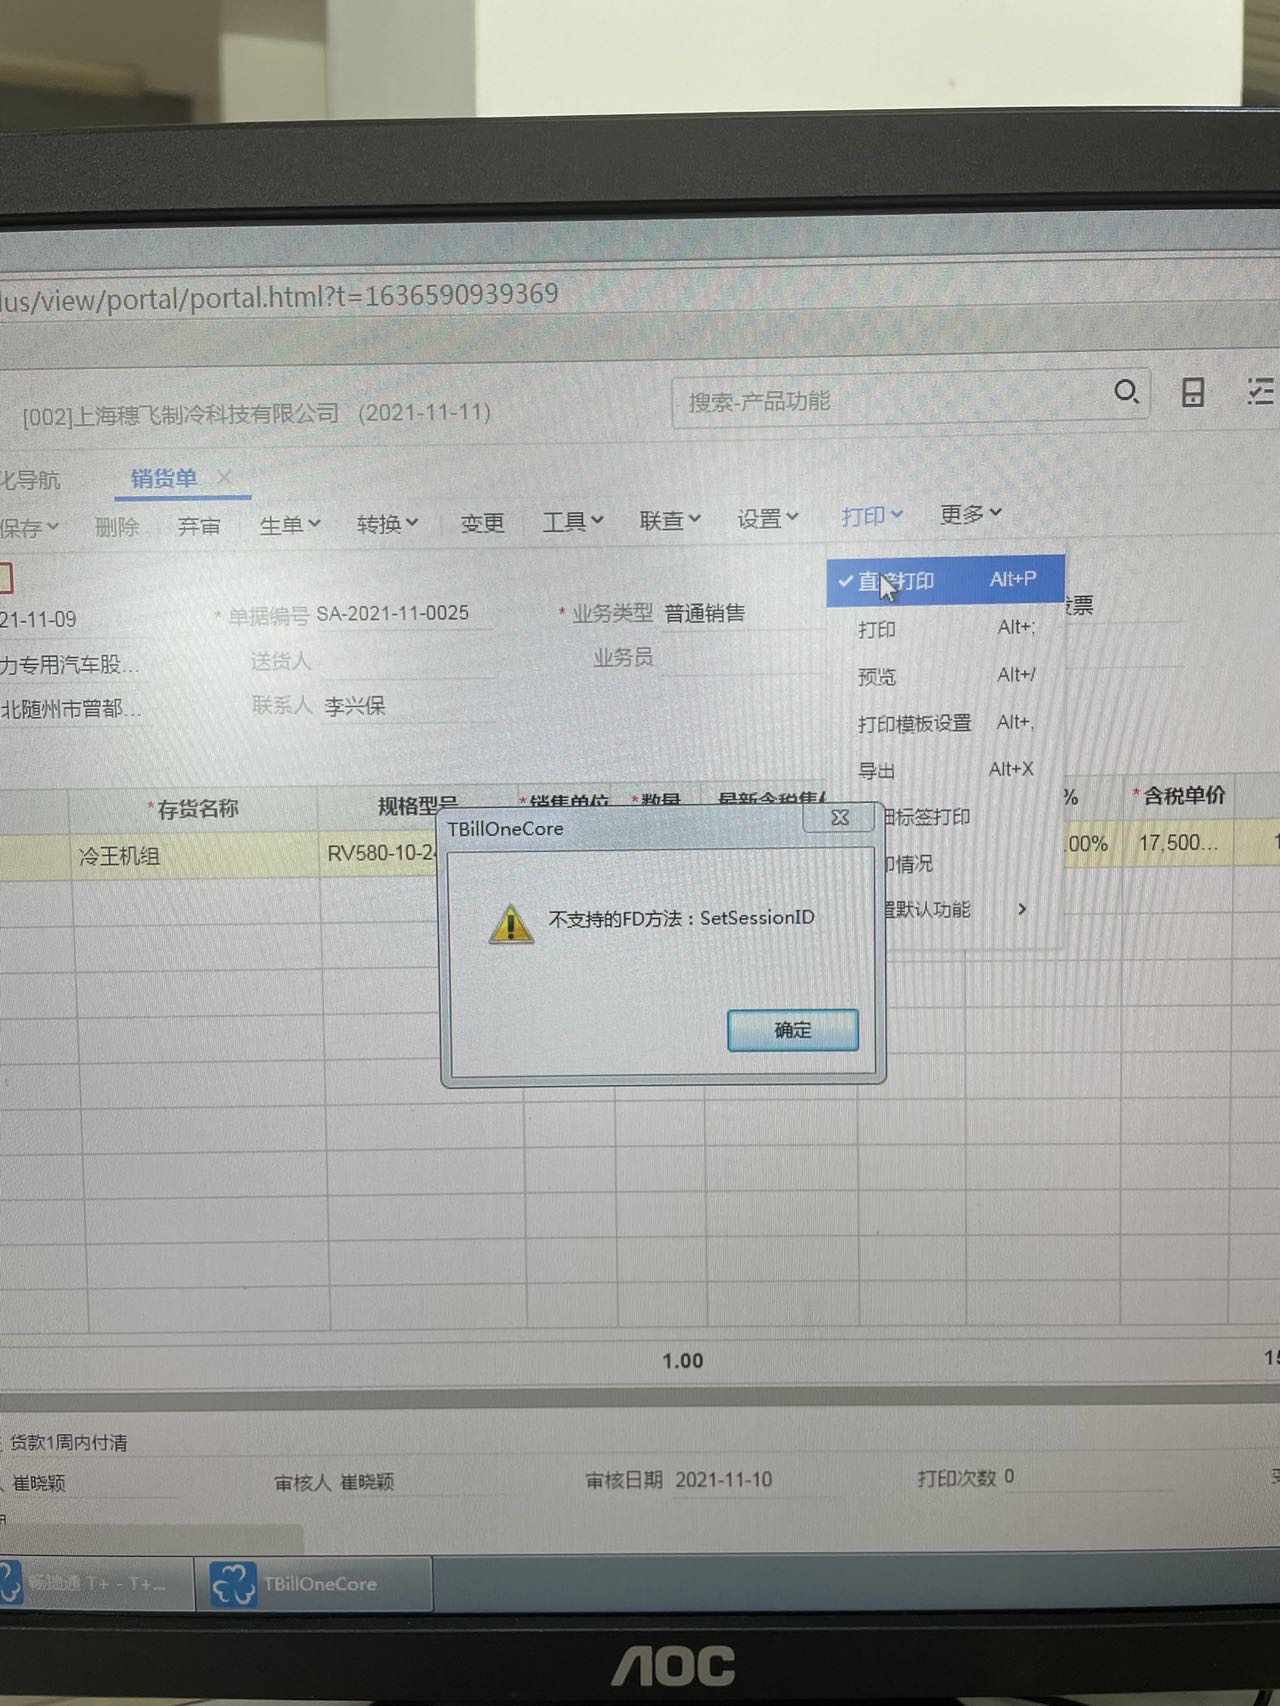1280x1706 pixels.
Task: Click the empty 送货人 field
Action: 405,660
